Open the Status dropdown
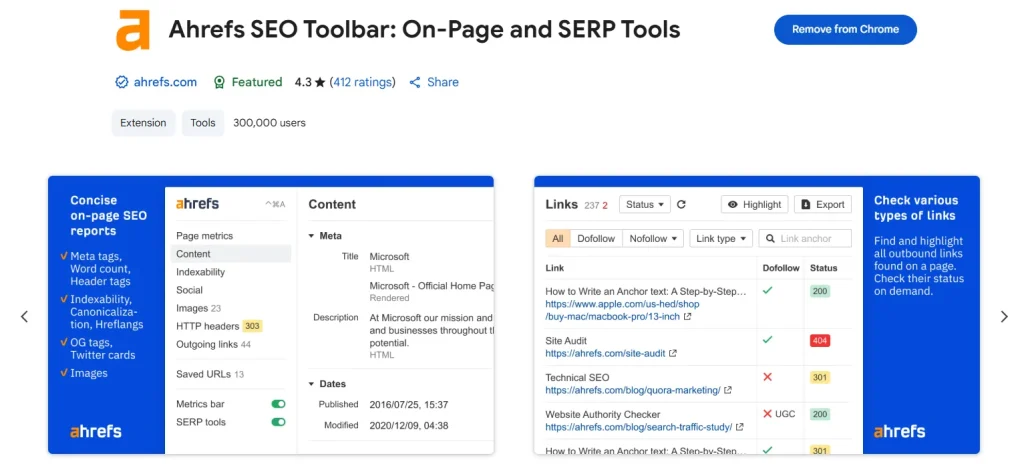 [644, 204]
